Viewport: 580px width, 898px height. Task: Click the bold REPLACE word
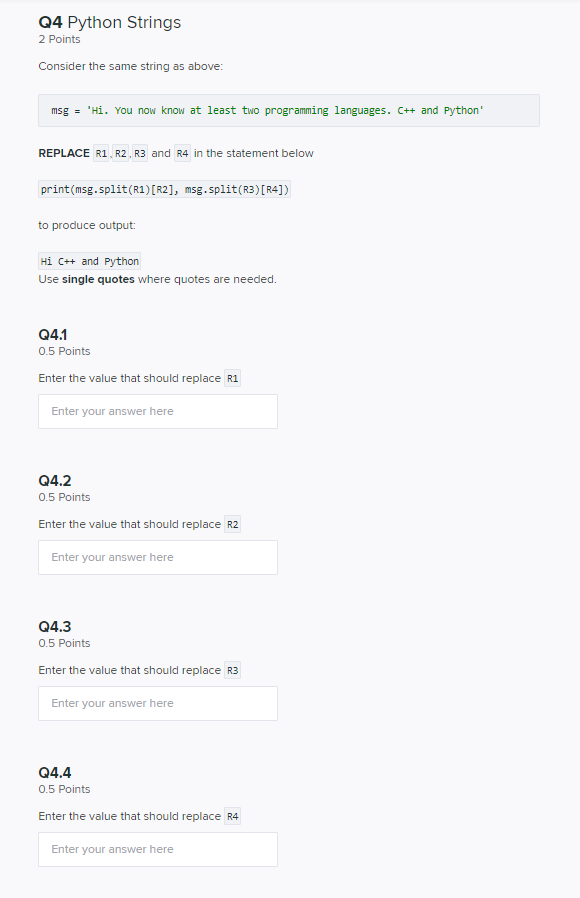point(62,153)
